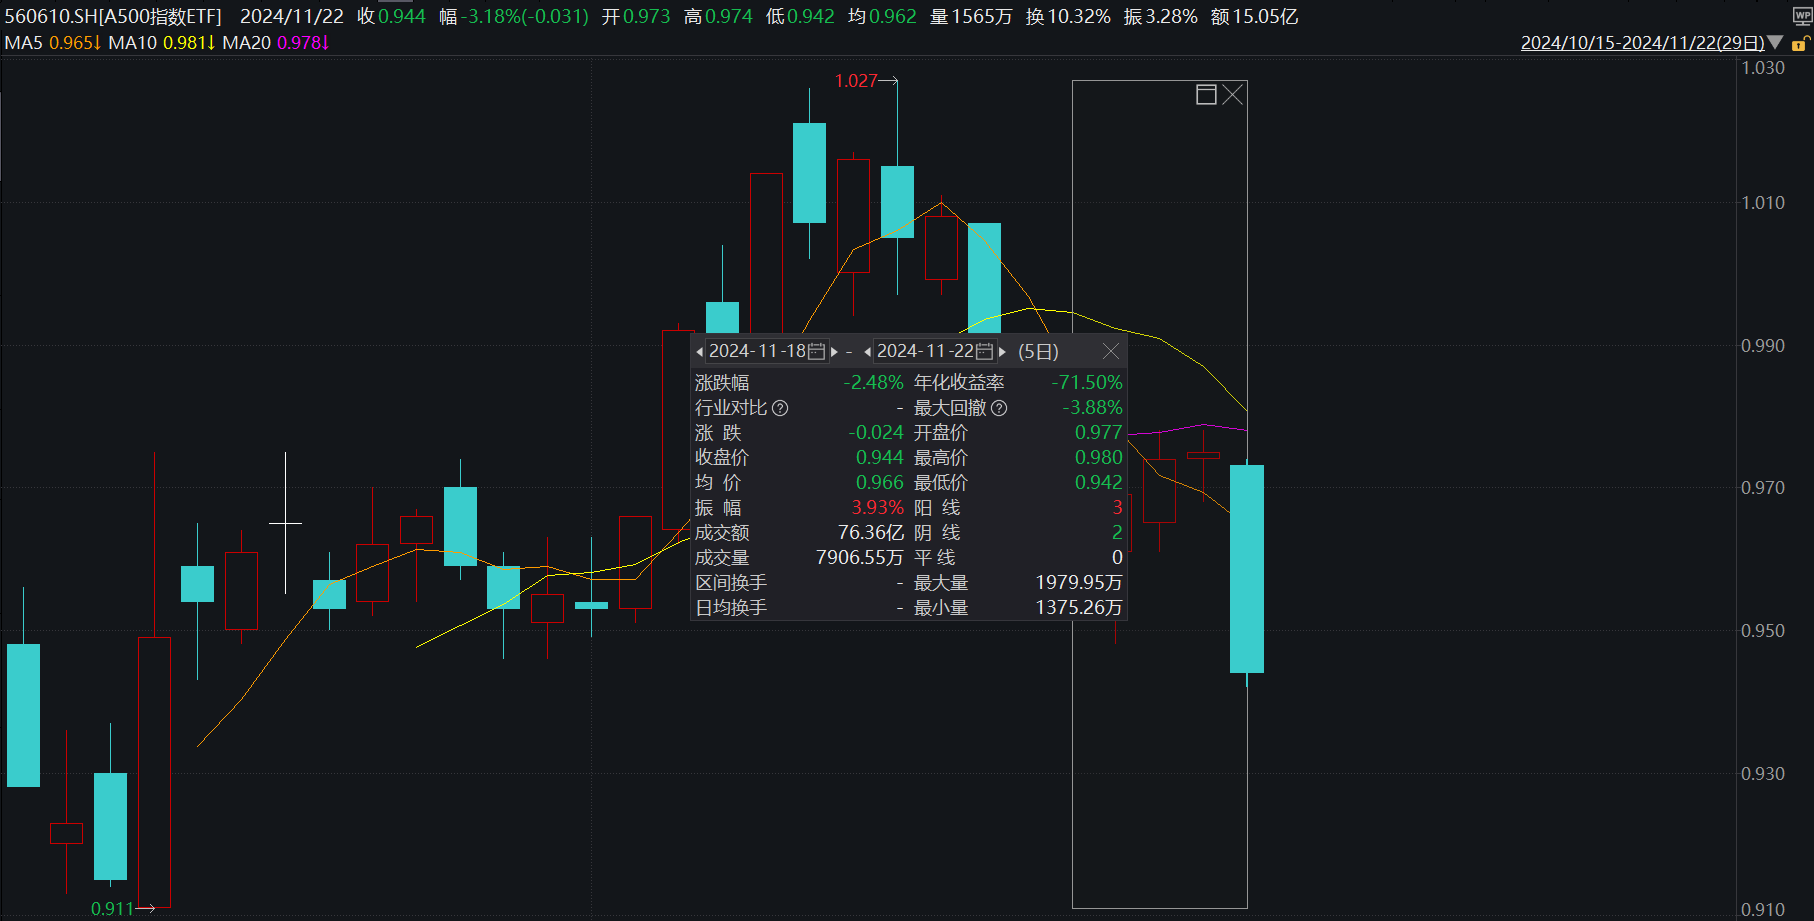Viewport: 1814px width, 921px height.
Task: Click the help icon next to 行业对比
Action: (780, 407)
